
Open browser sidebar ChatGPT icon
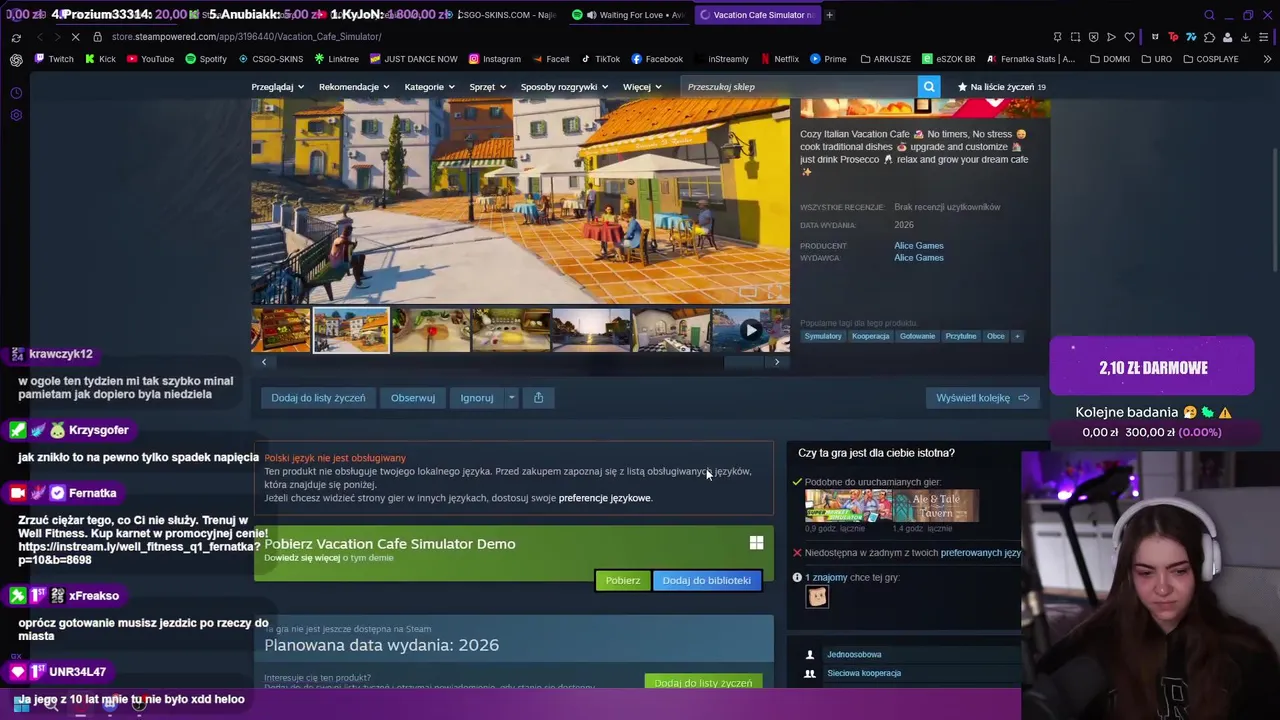click(x=16, y=60)
